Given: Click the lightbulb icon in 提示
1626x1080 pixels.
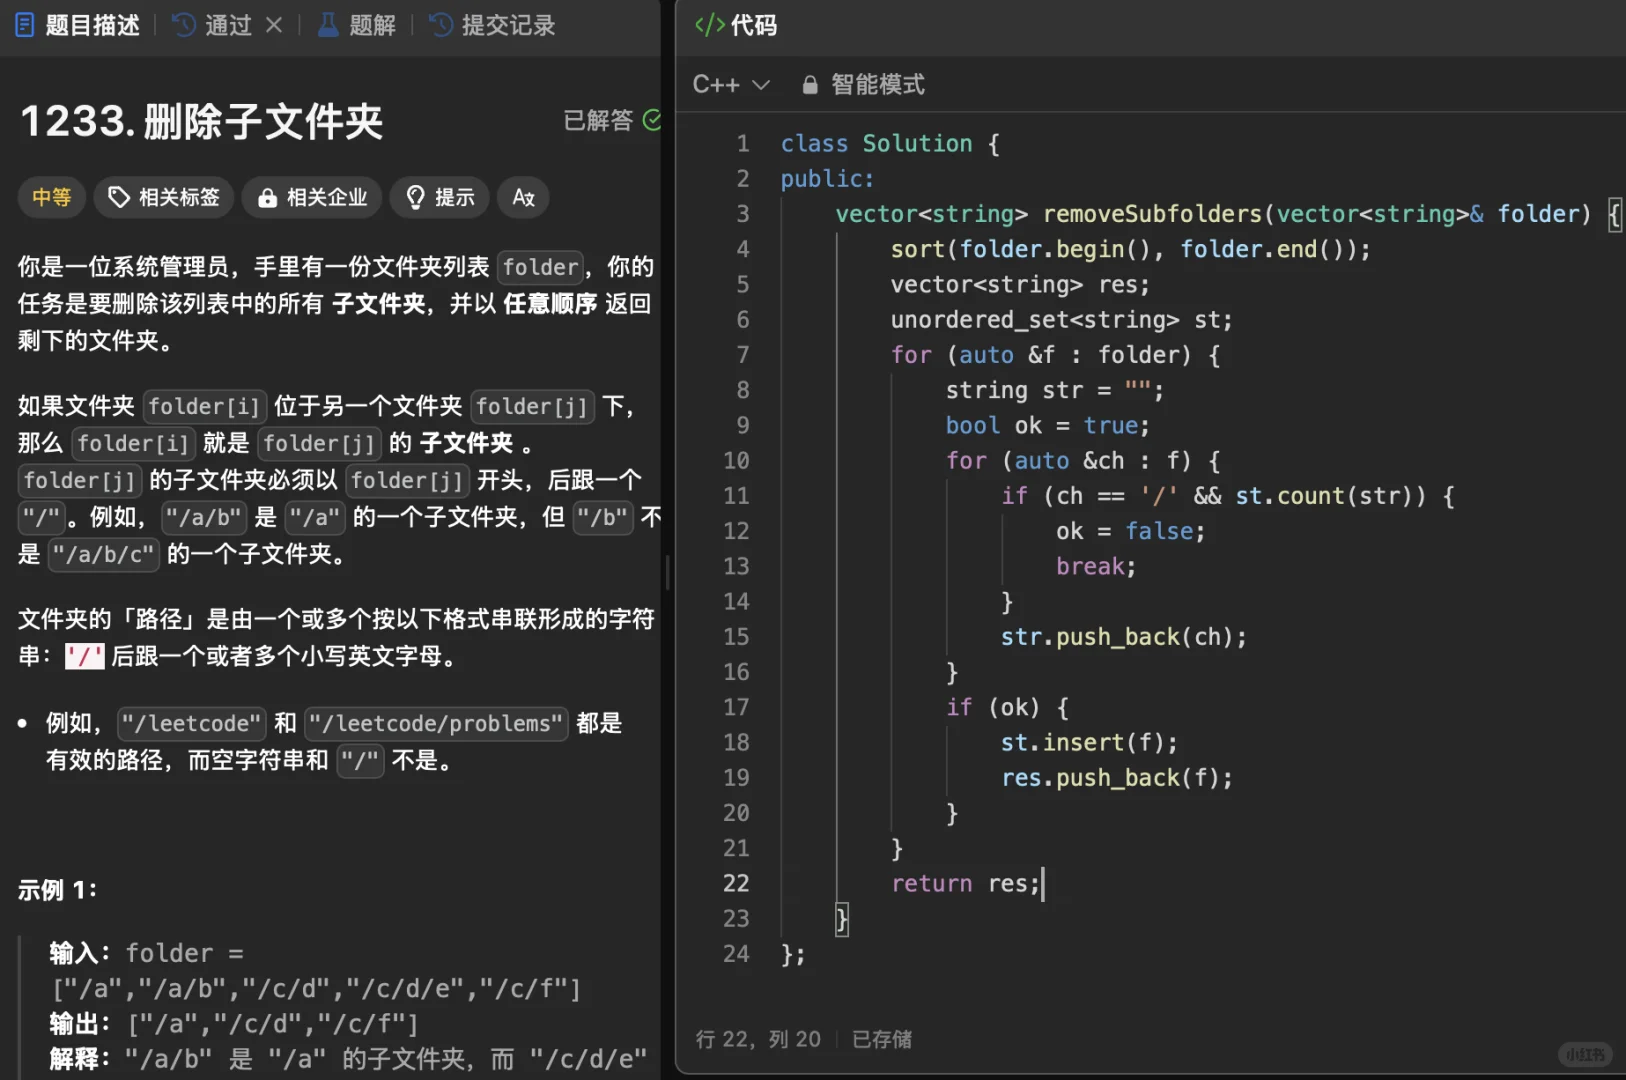Looking at the screenshot, I should pos(415,197).
